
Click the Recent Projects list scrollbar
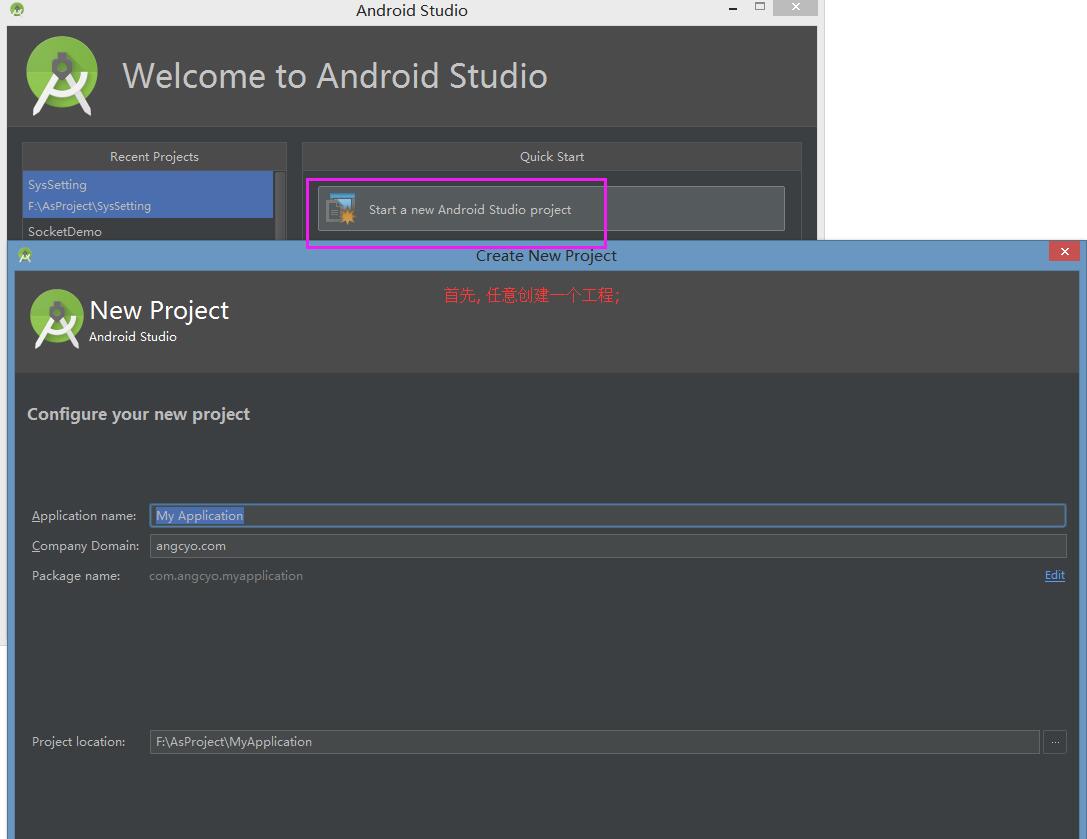click(280, 205)
